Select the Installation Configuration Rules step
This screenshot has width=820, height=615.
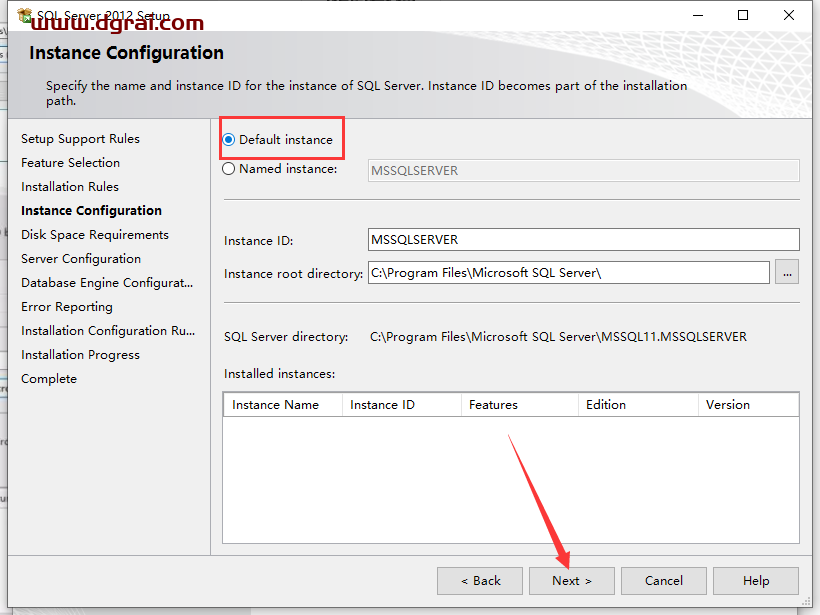108,331
